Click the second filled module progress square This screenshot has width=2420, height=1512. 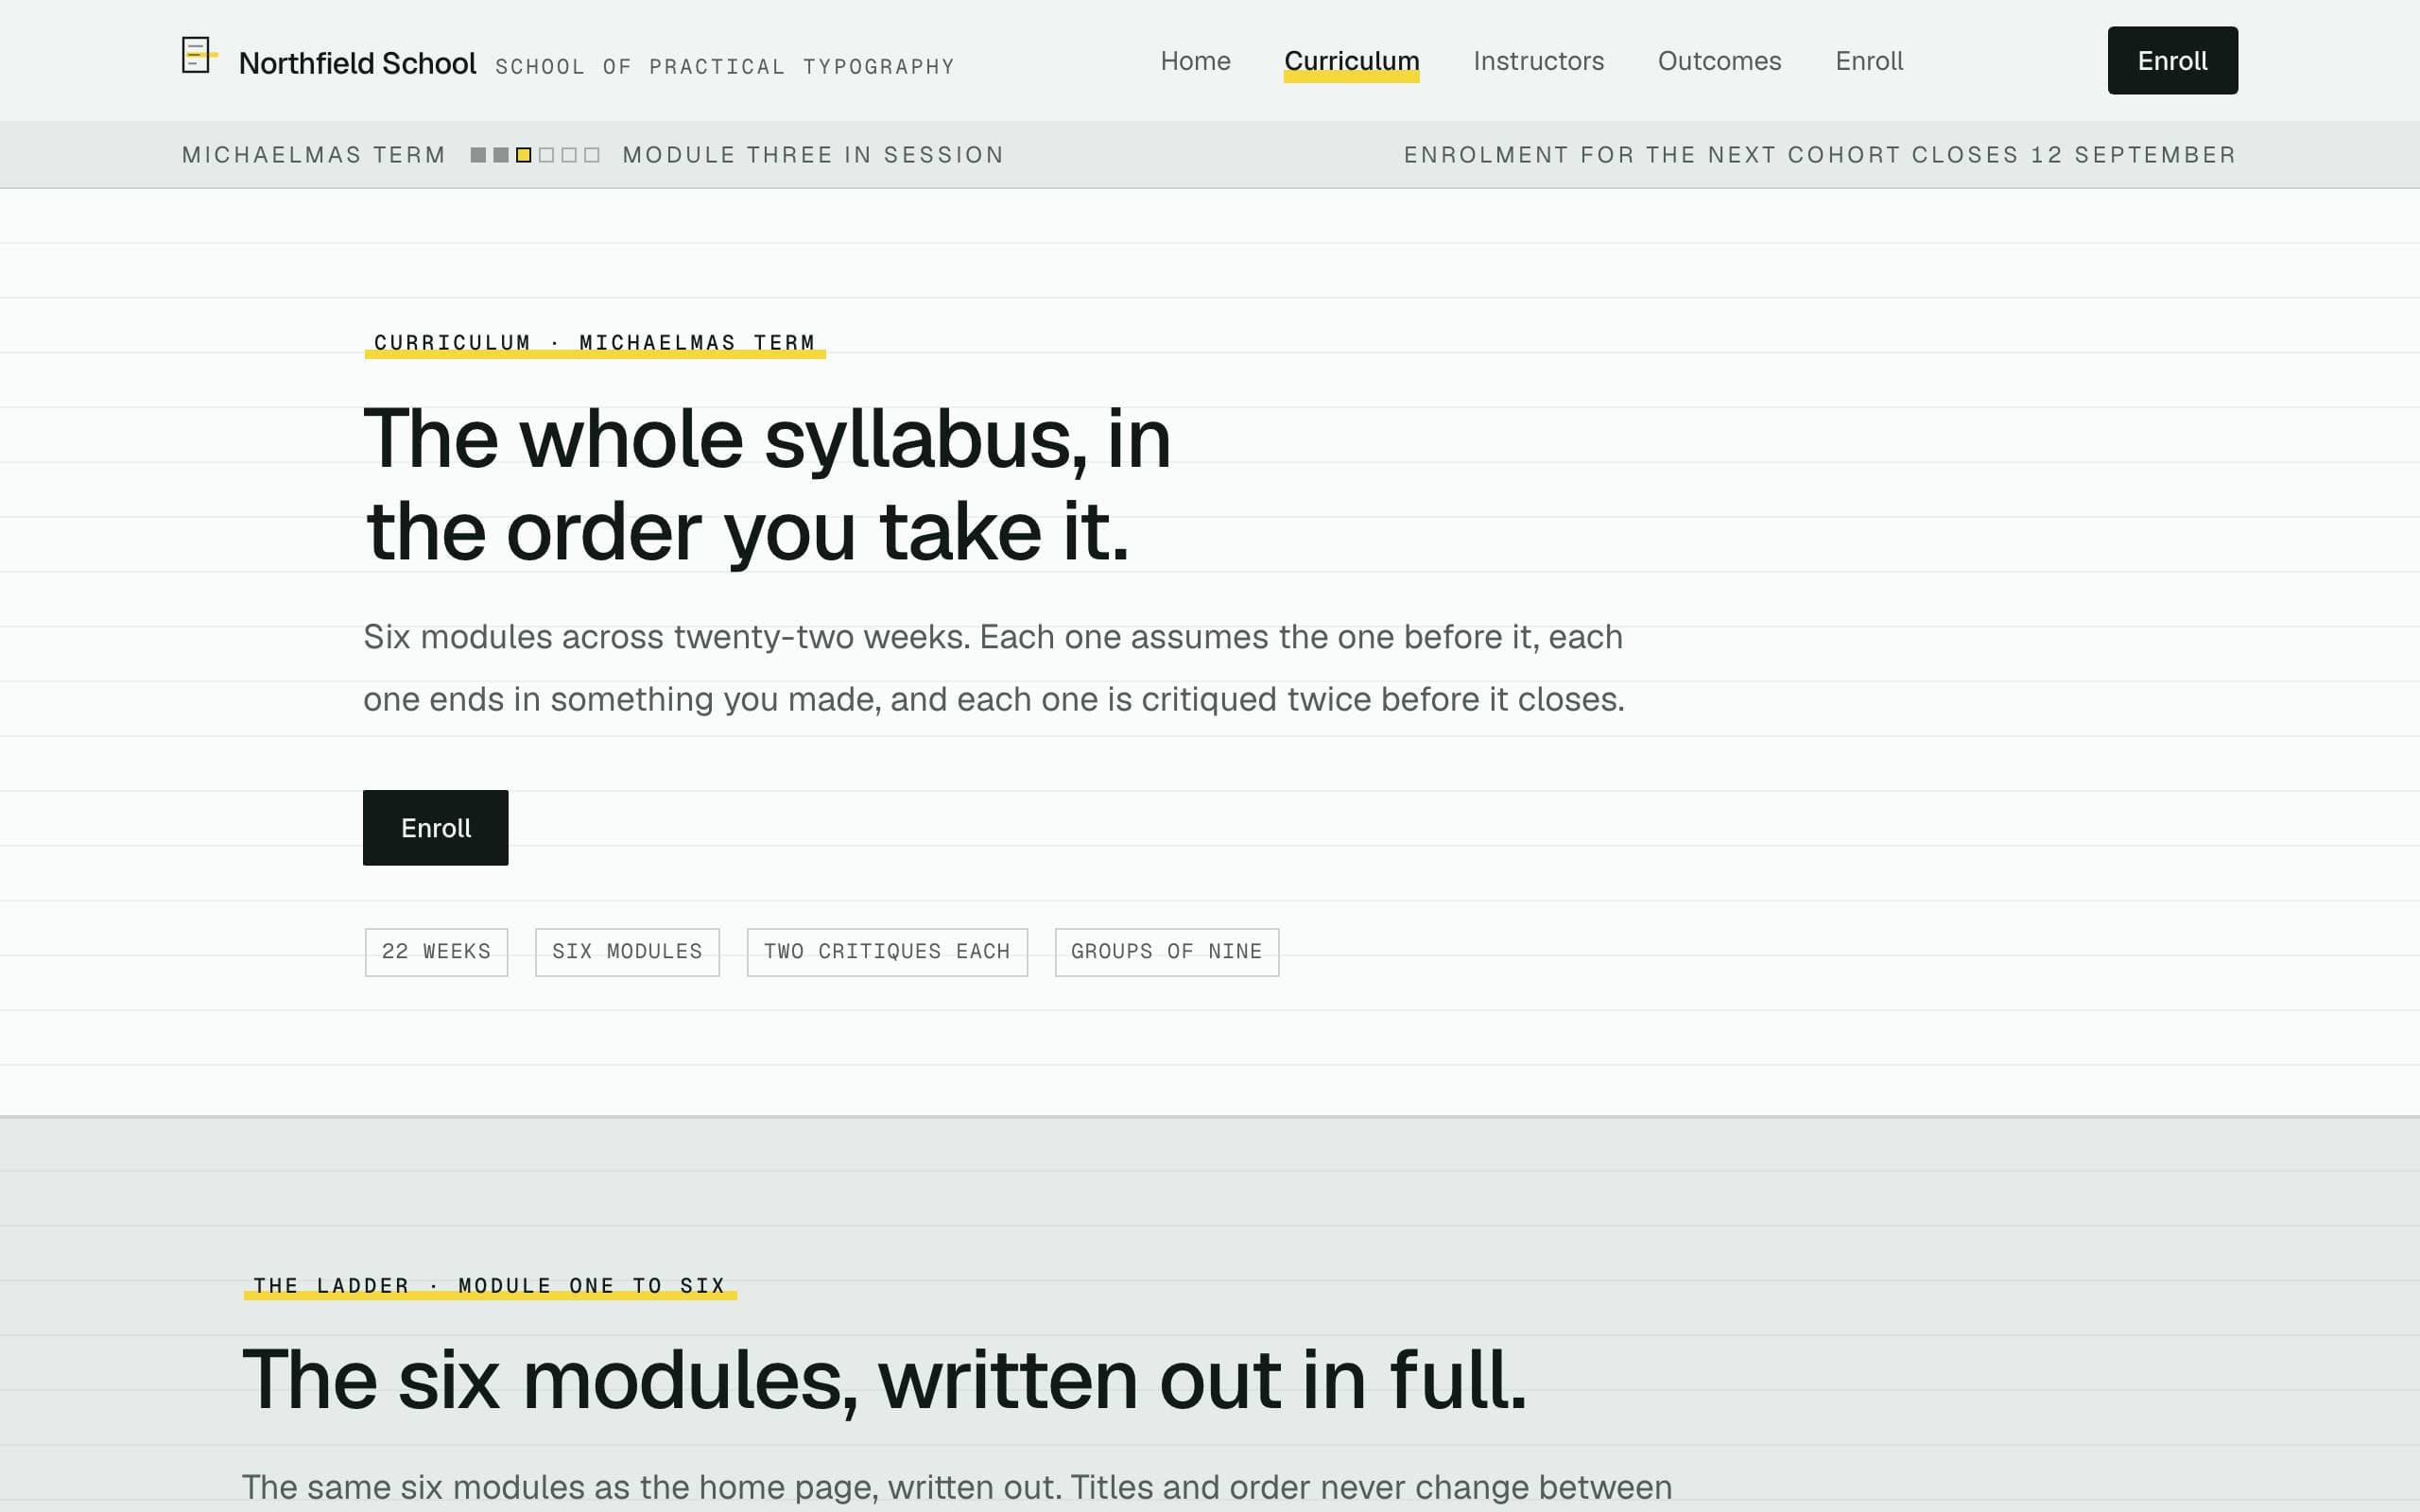click(x=501, y=155)
